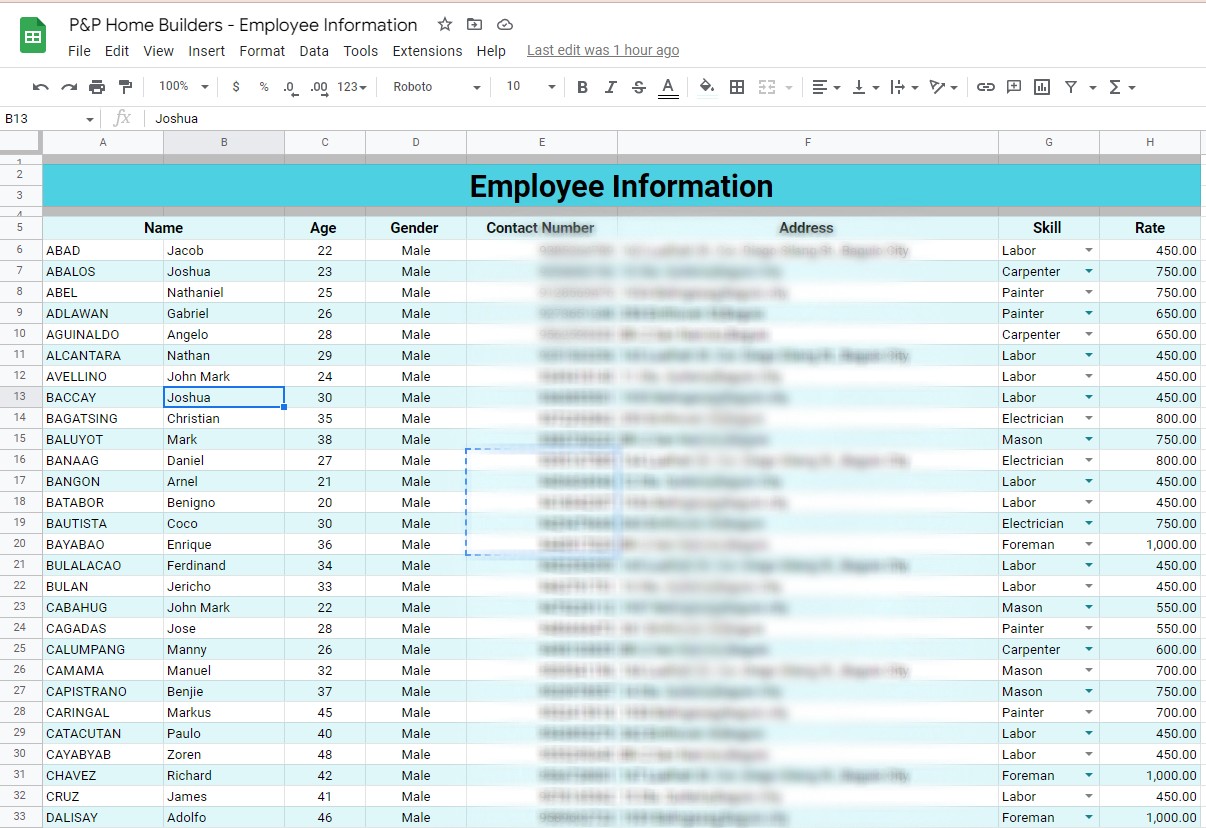Toggle the Create a filter funnel
Viewport: 1206px width, 828px height.
(x=1071, y=87)
